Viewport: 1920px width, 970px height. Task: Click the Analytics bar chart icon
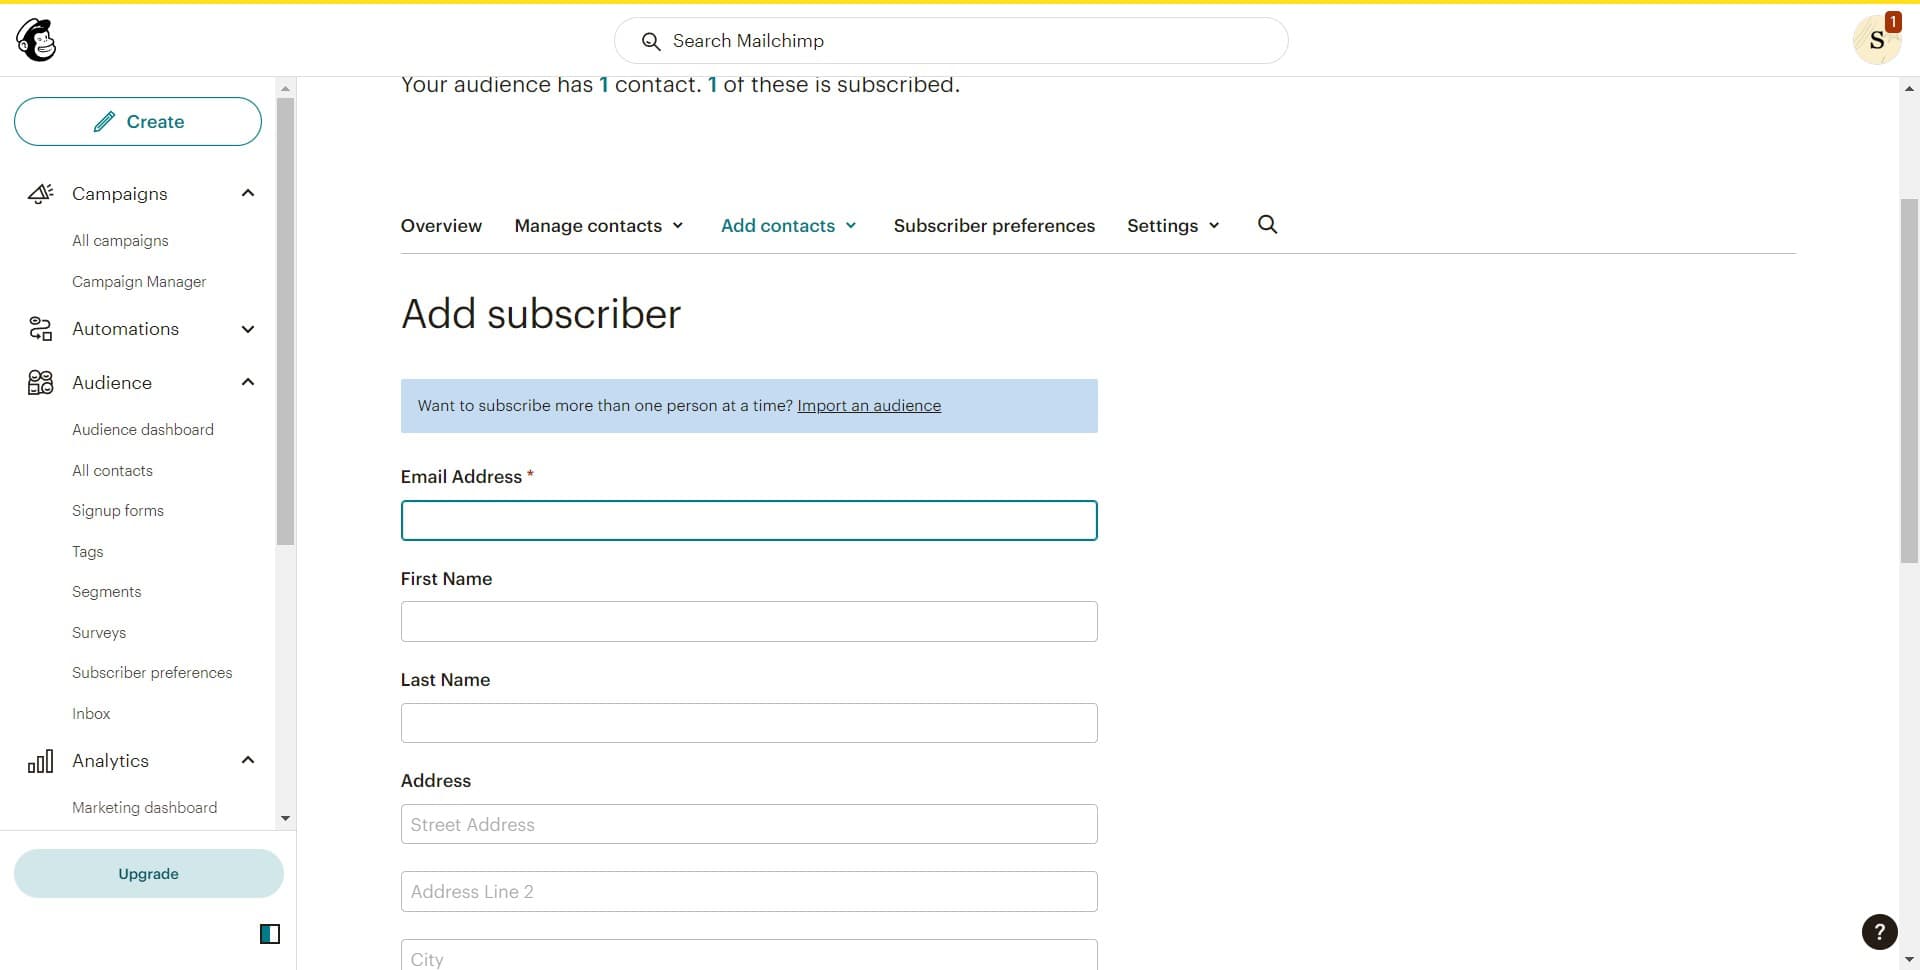(x=40, y=760)
